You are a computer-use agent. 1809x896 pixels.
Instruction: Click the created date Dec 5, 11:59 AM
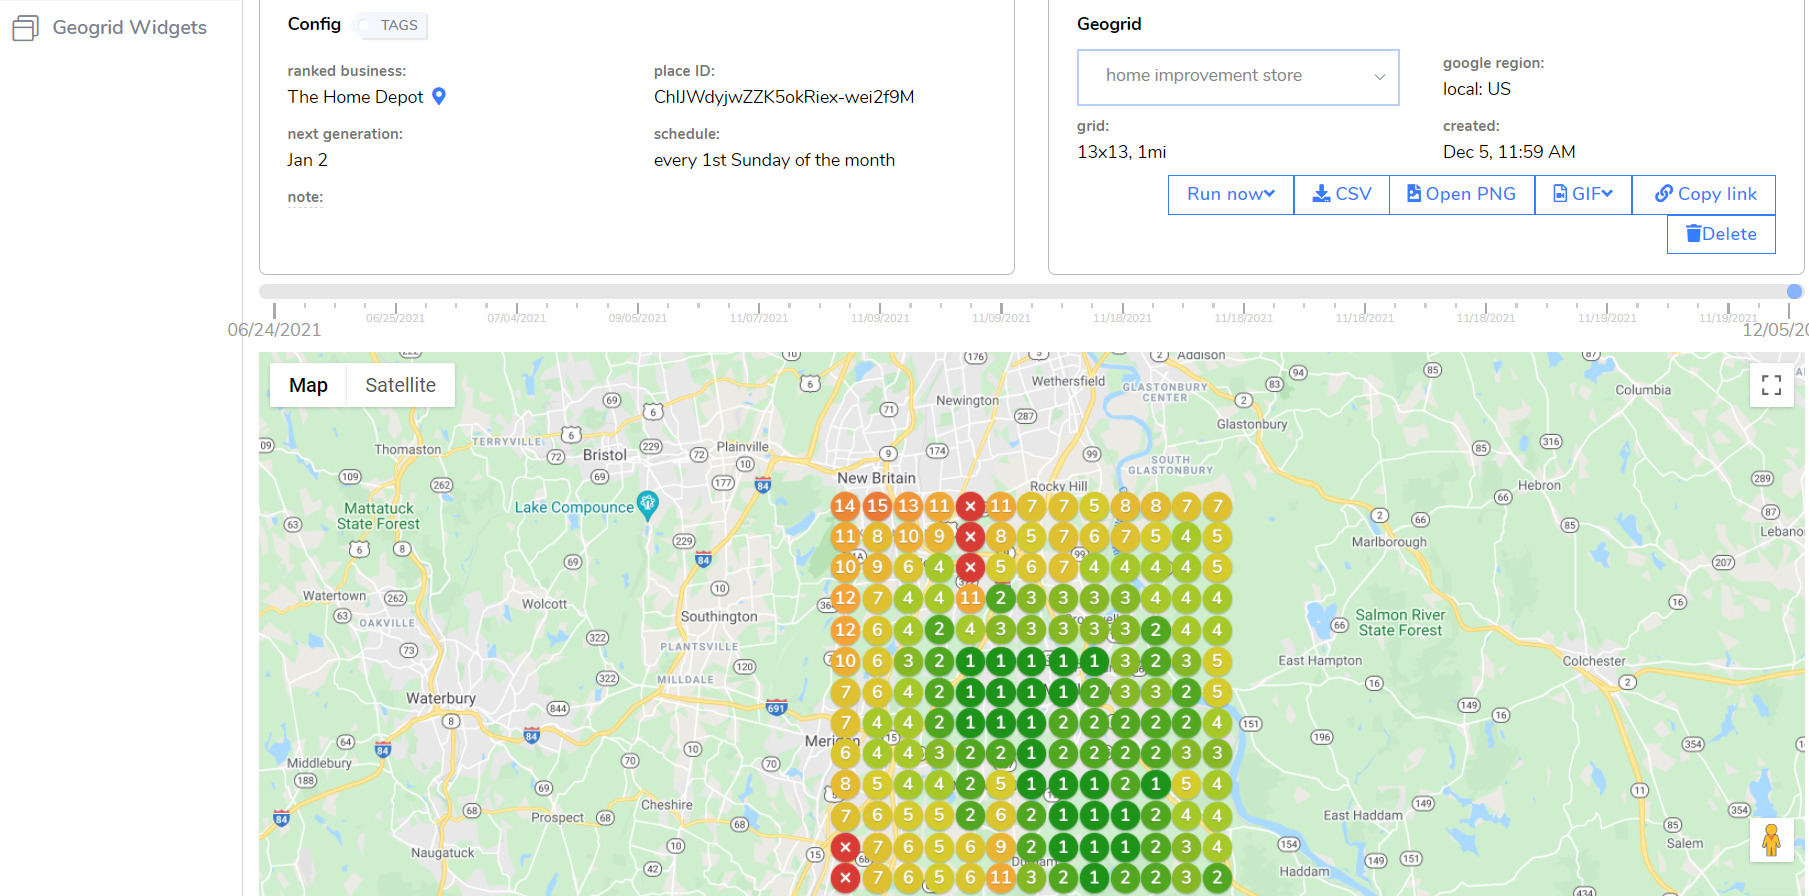(x=1509, y=152)
